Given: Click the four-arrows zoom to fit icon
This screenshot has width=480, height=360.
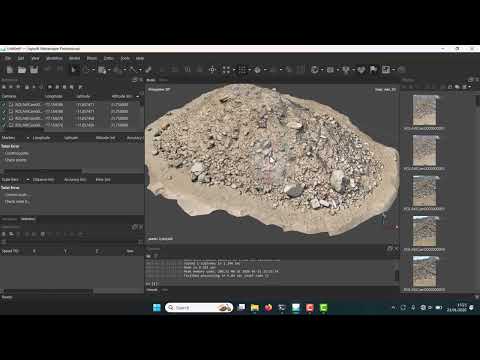Looking at the screenshot, I should [x=226, y=69].
